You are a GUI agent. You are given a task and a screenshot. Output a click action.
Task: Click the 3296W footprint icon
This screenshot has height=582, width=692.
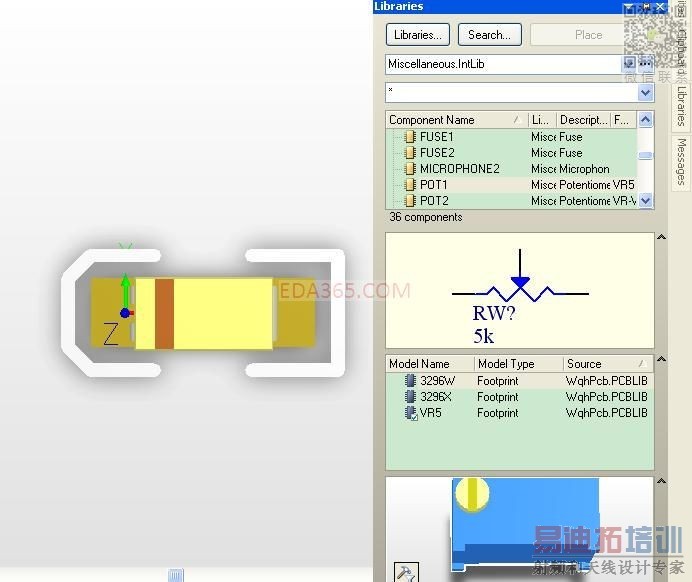[x=410, y=381]
